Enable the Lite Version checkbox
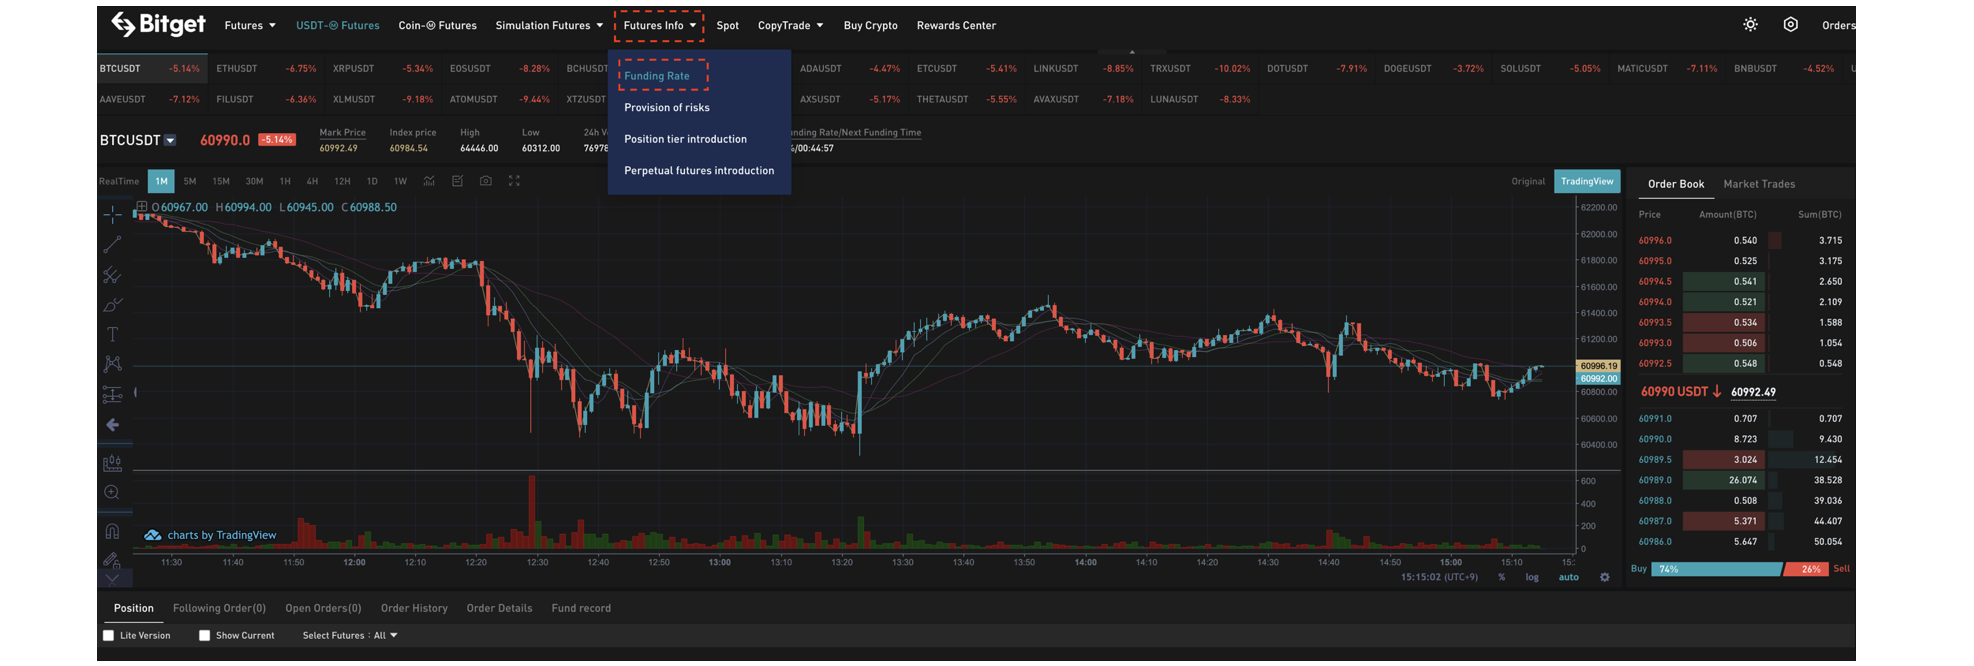Viewport: 1974px width, 666px height. (109, 636)
